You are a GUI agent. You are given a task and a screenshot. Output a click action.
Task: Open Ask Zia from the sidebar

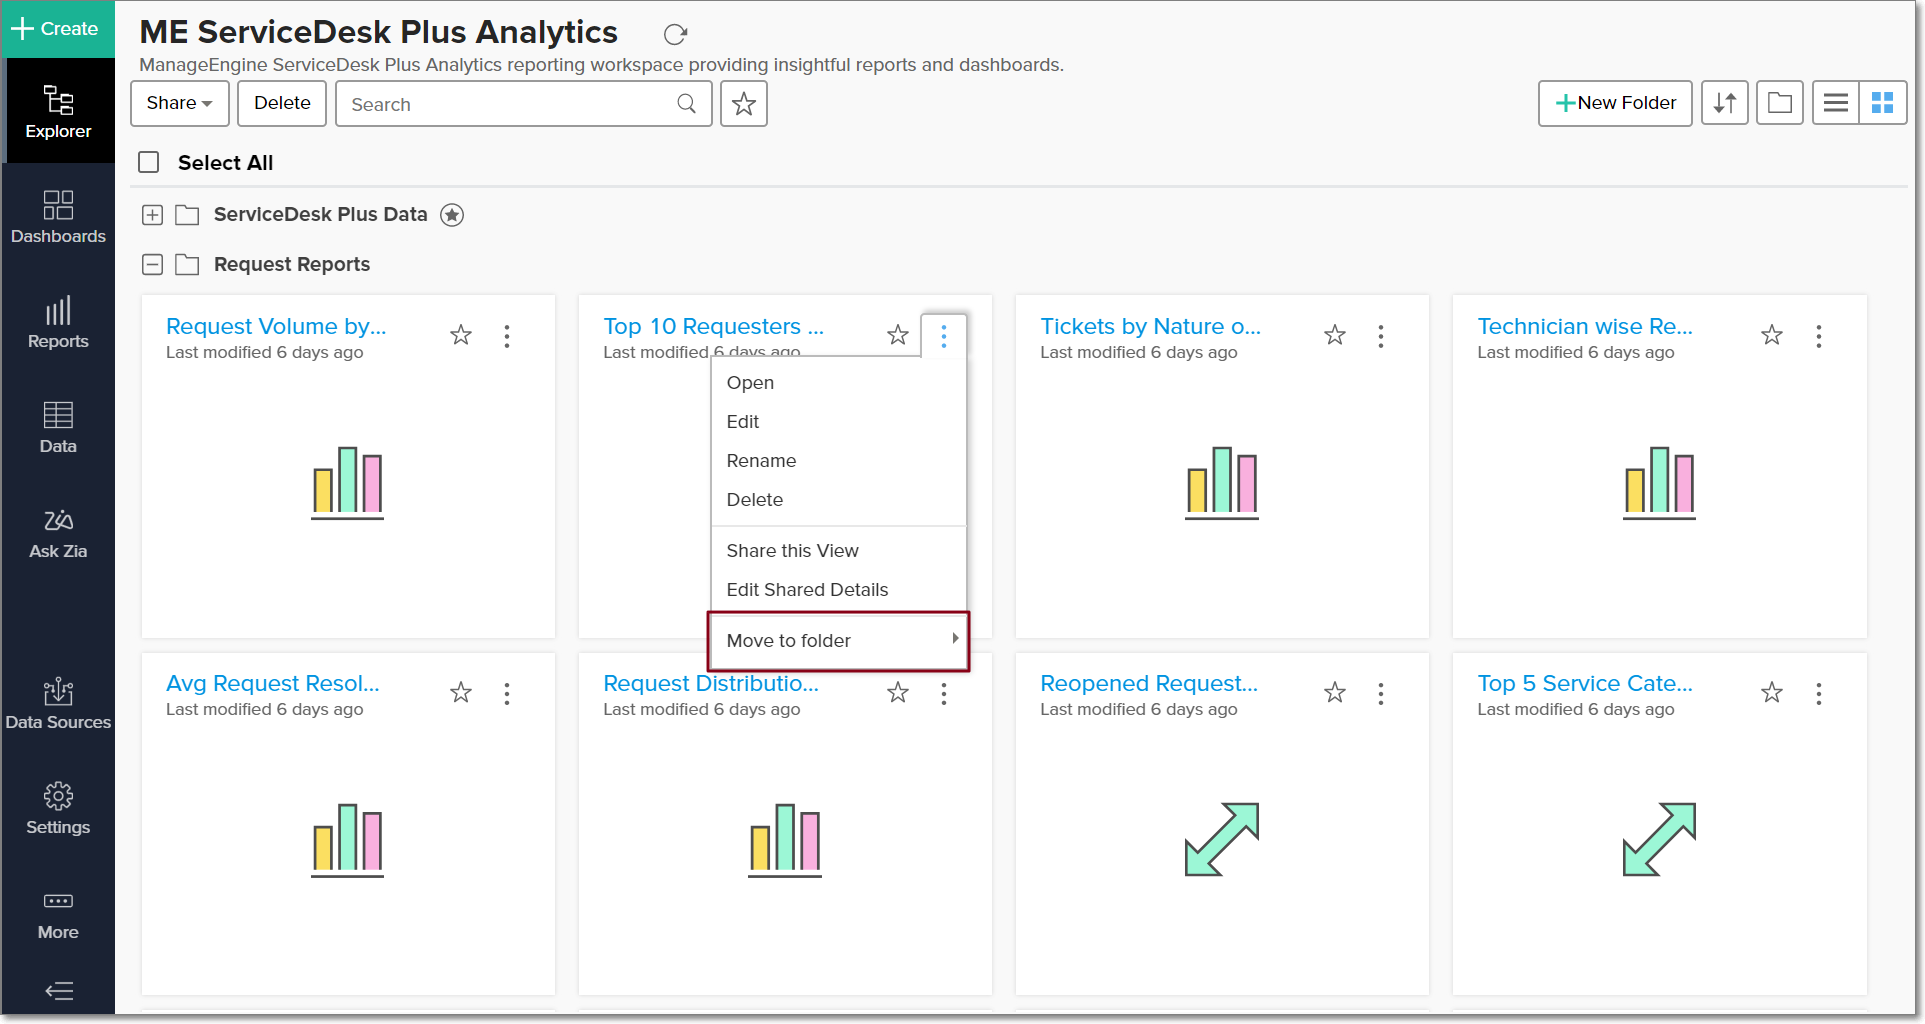(58, 533)
